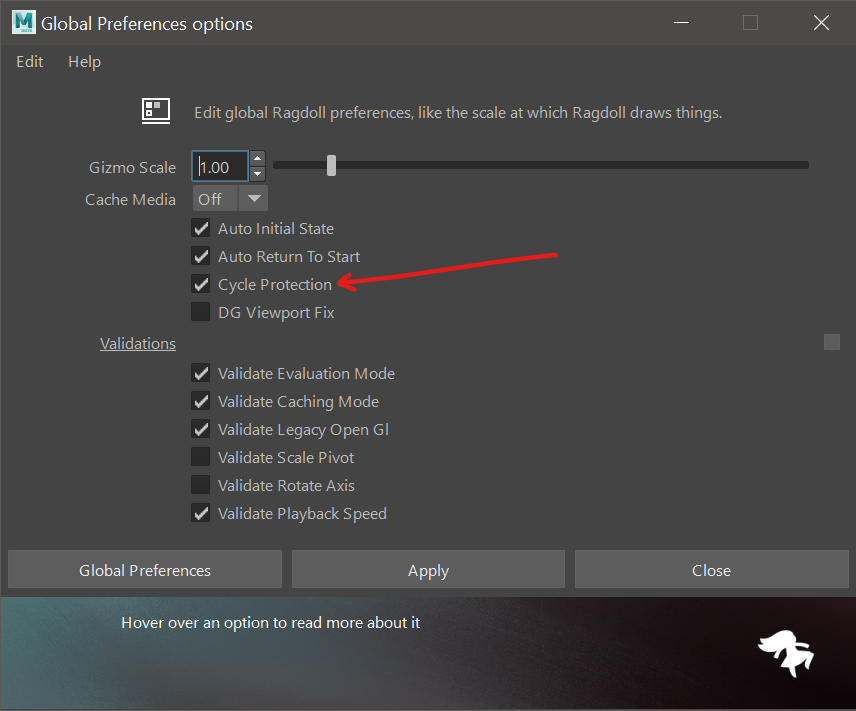The width and height of the screenshot is (856, 711).
Task: Click the preferences window icon beside description
Action: coord(155,111)
